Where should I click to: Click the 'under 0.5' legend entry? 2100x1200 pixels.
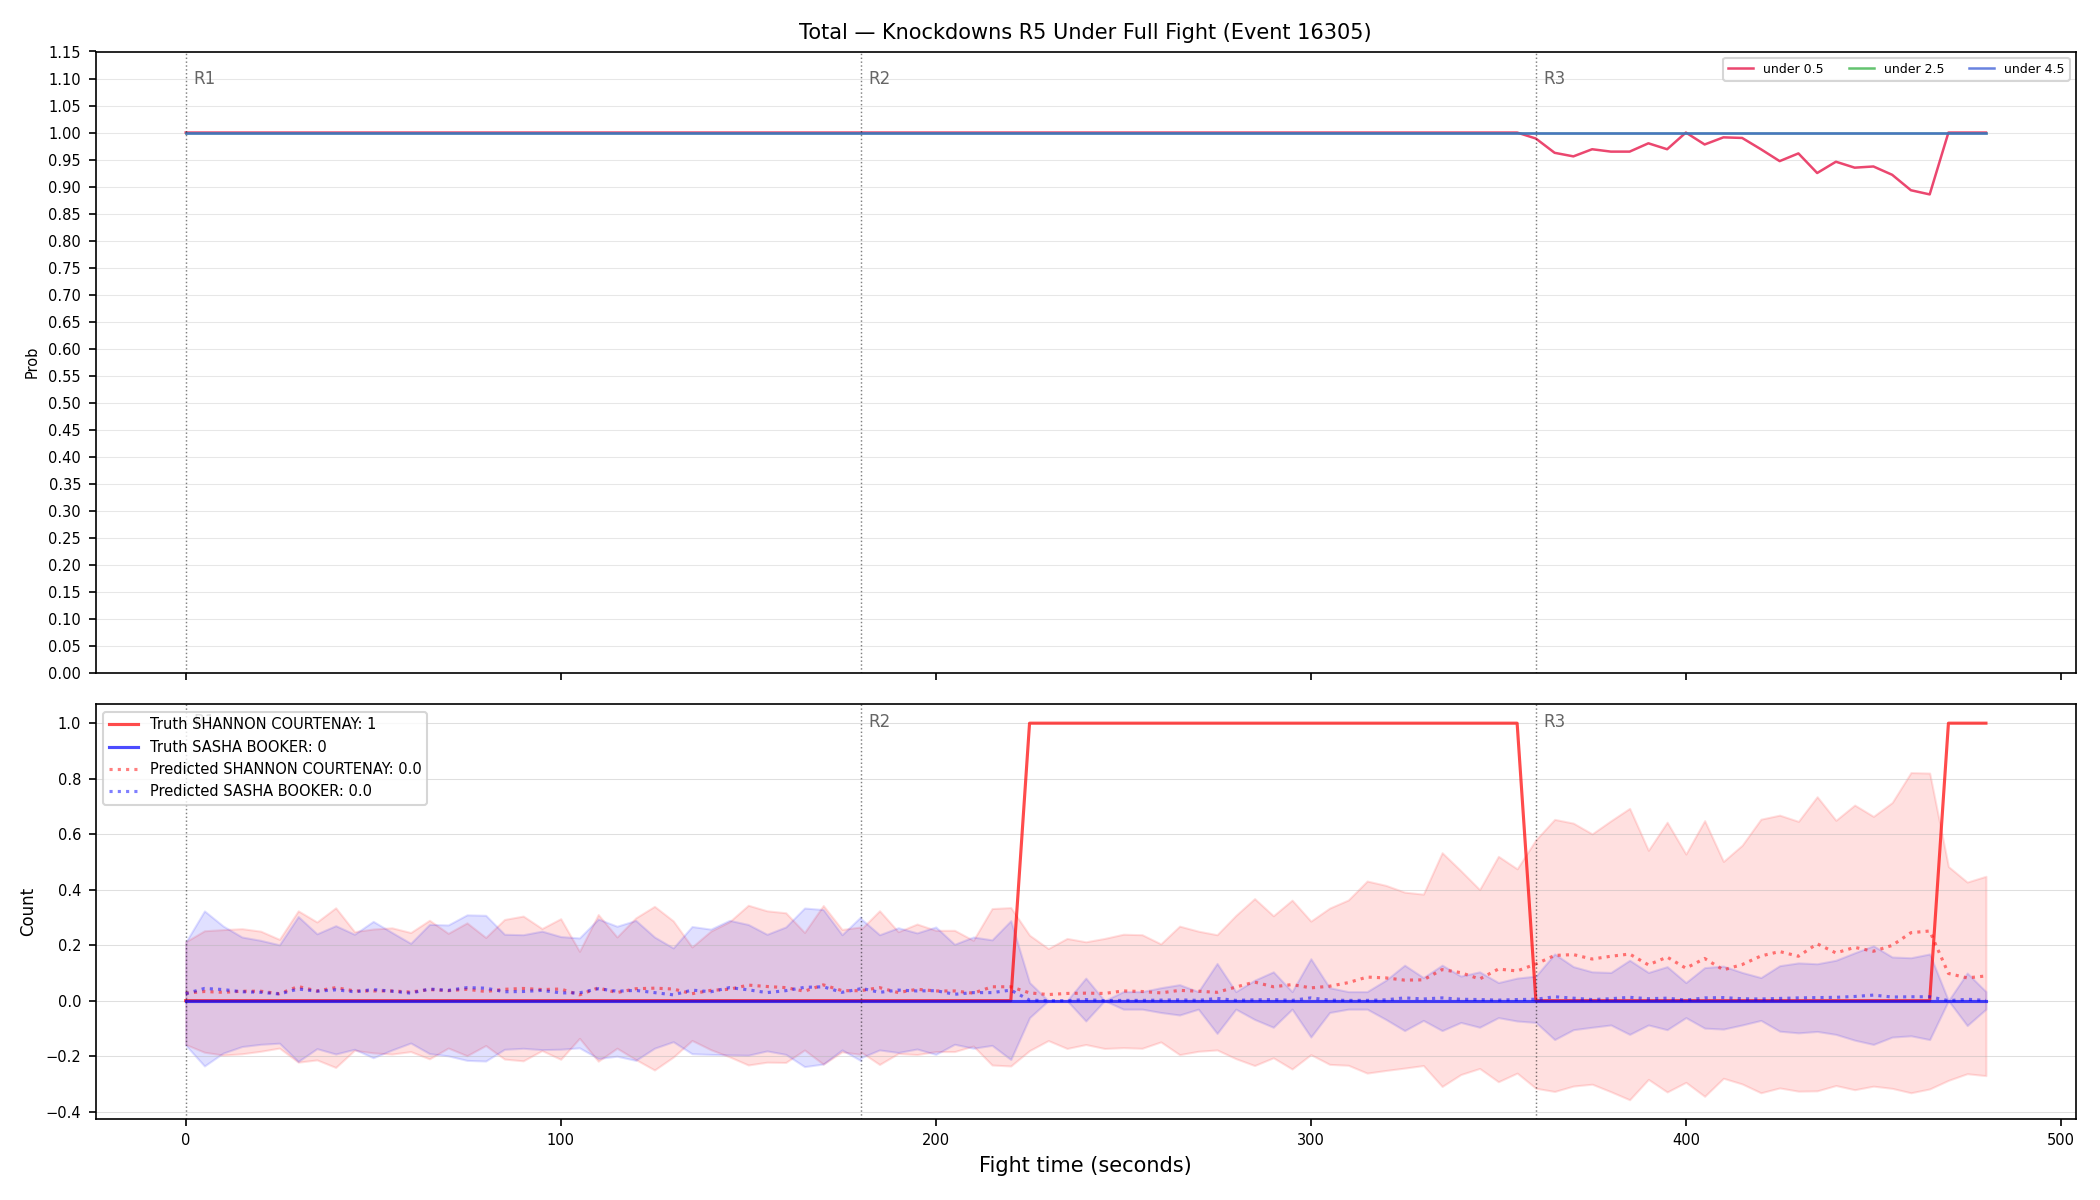coord(1776,69)
